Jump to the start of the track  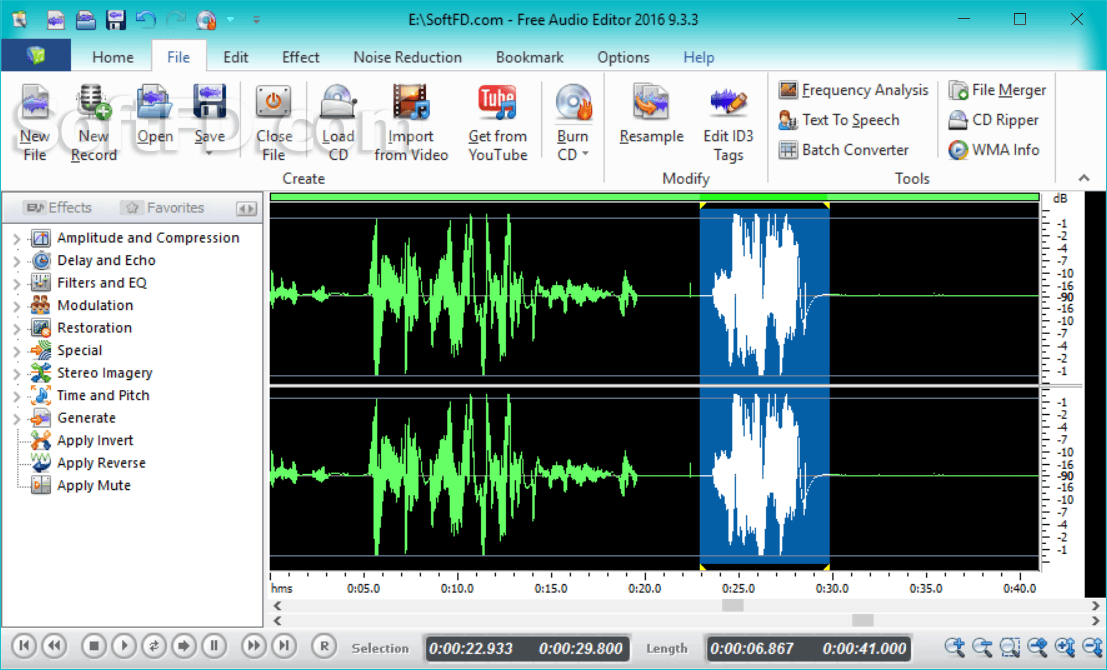pos(24,645)
